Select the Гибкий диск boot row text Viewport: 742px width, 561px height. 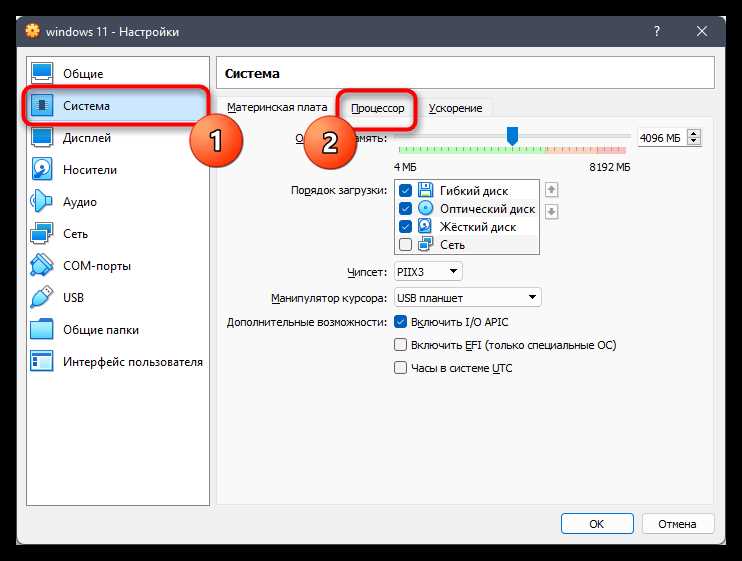(x=474, y=191)
